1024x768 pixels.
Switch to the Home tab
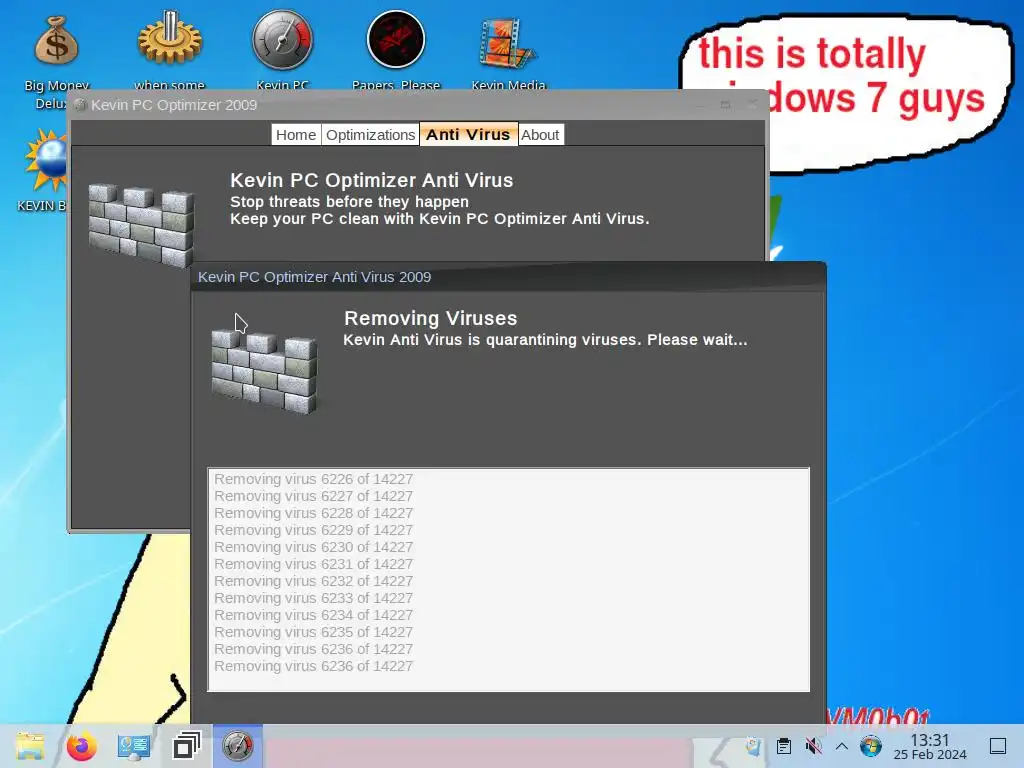[x=296, y=135]
